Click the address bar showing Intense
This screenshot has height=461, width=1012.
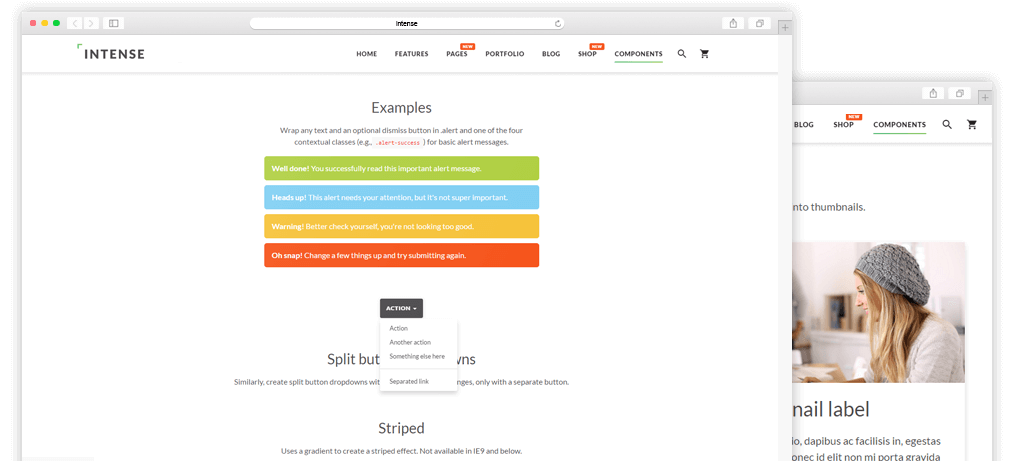point(405,23)
